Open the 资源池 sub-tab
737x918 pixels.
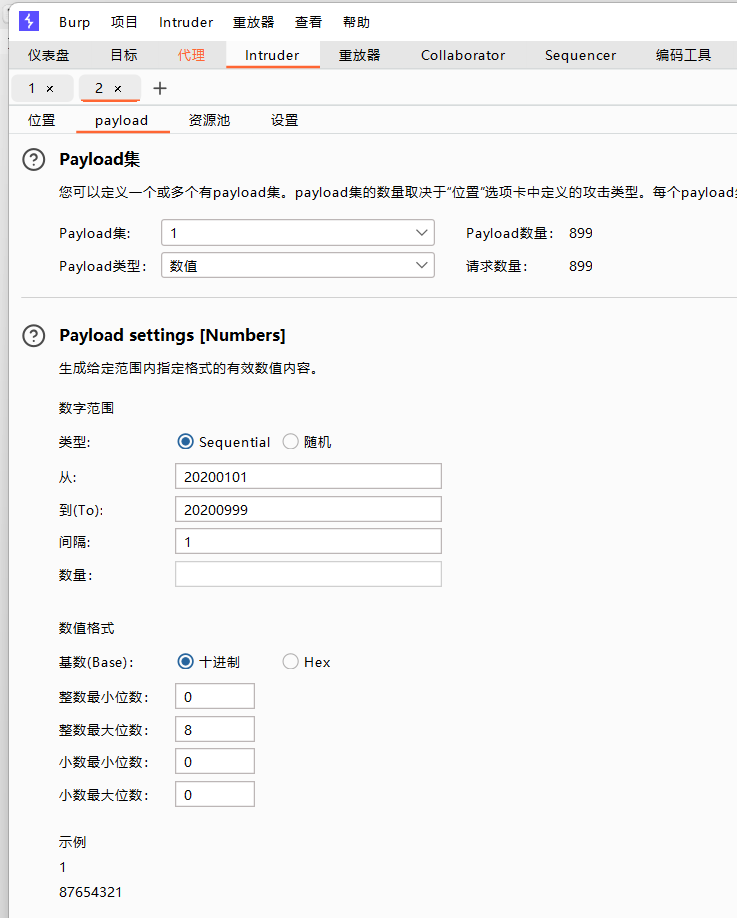[209, 120]
